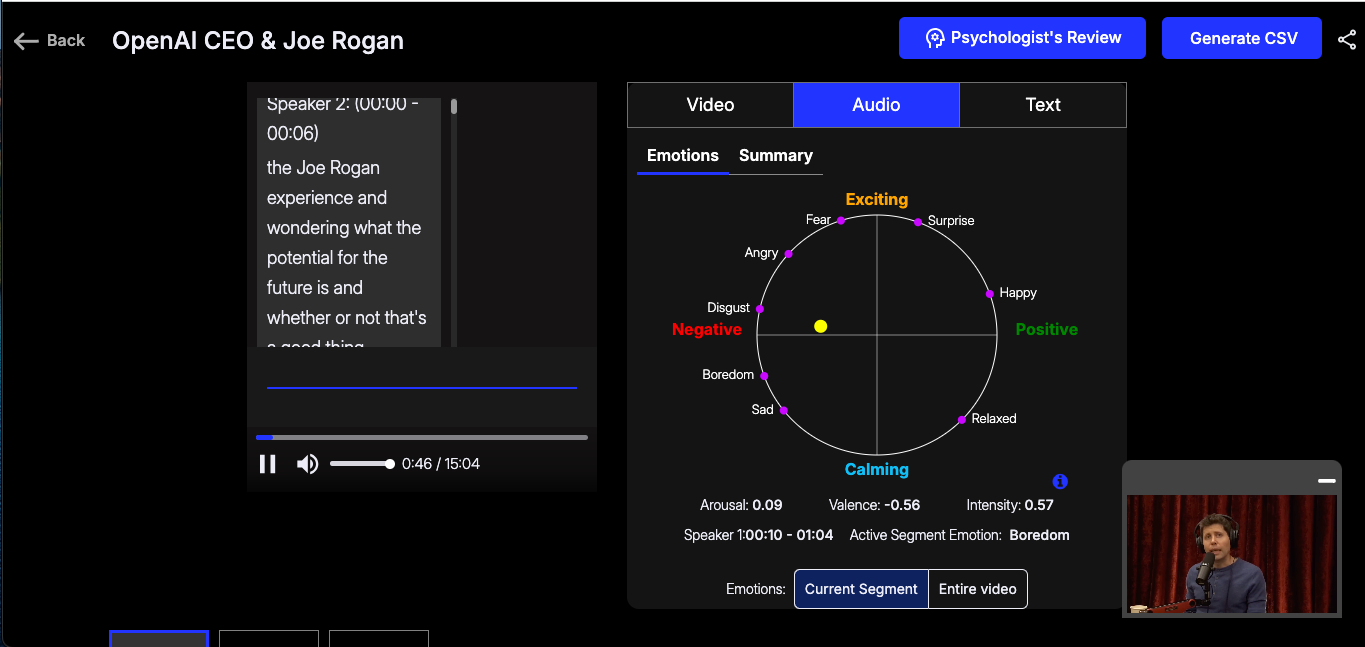This screenshot has height=647, width=1365.
Task: Open the Emotions sub-tab
Action: [x=683, y=156]
